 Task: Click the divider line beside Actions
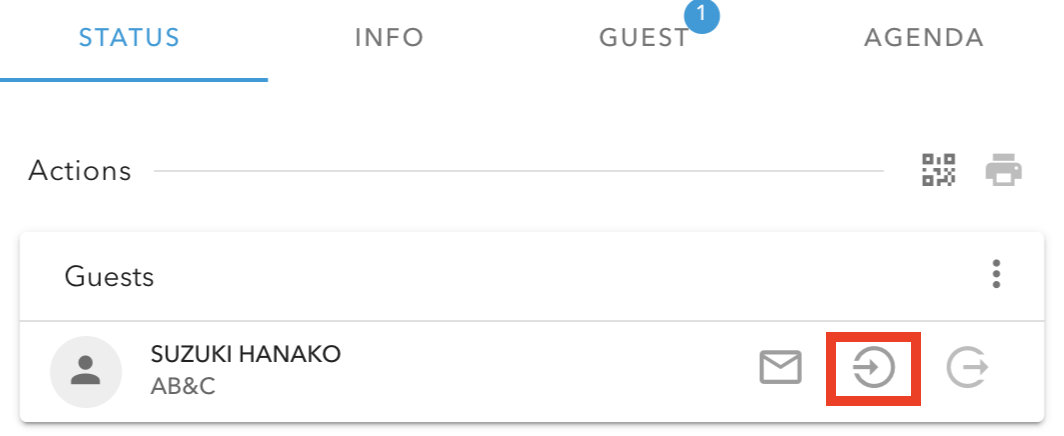click(x=519, y=171)
